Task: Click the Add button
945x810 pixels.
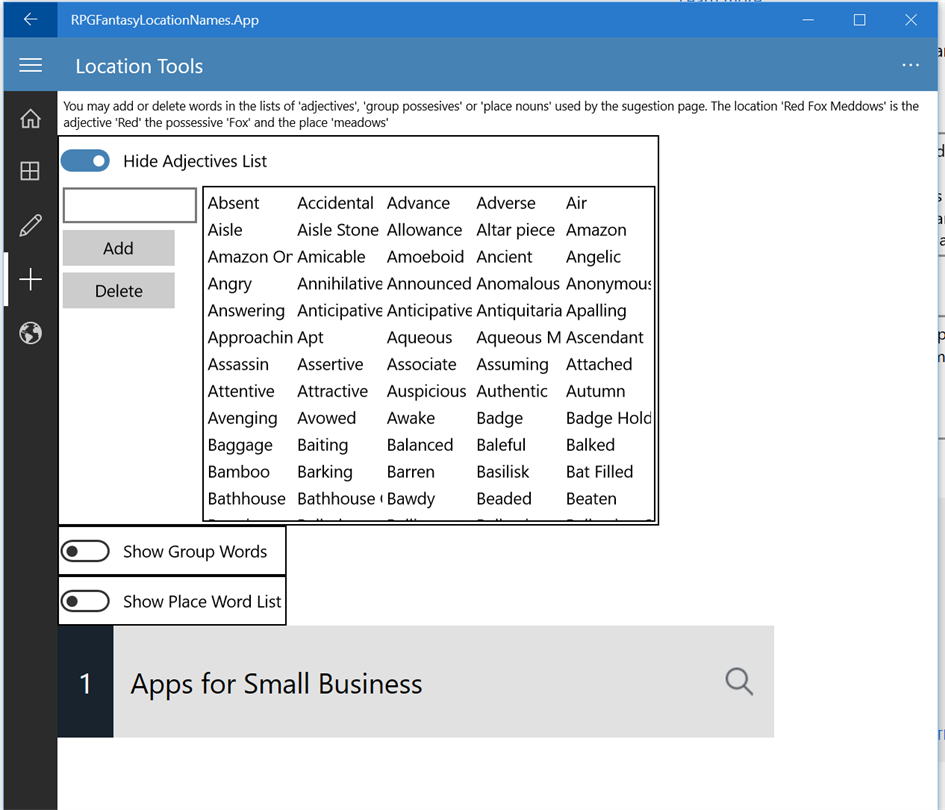Action: [x=119, y=248]
